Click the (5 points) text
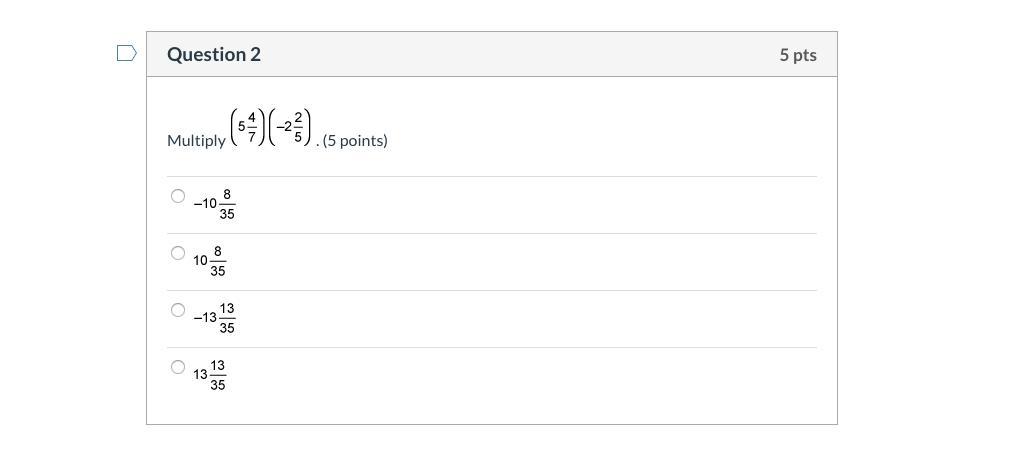 355,141
